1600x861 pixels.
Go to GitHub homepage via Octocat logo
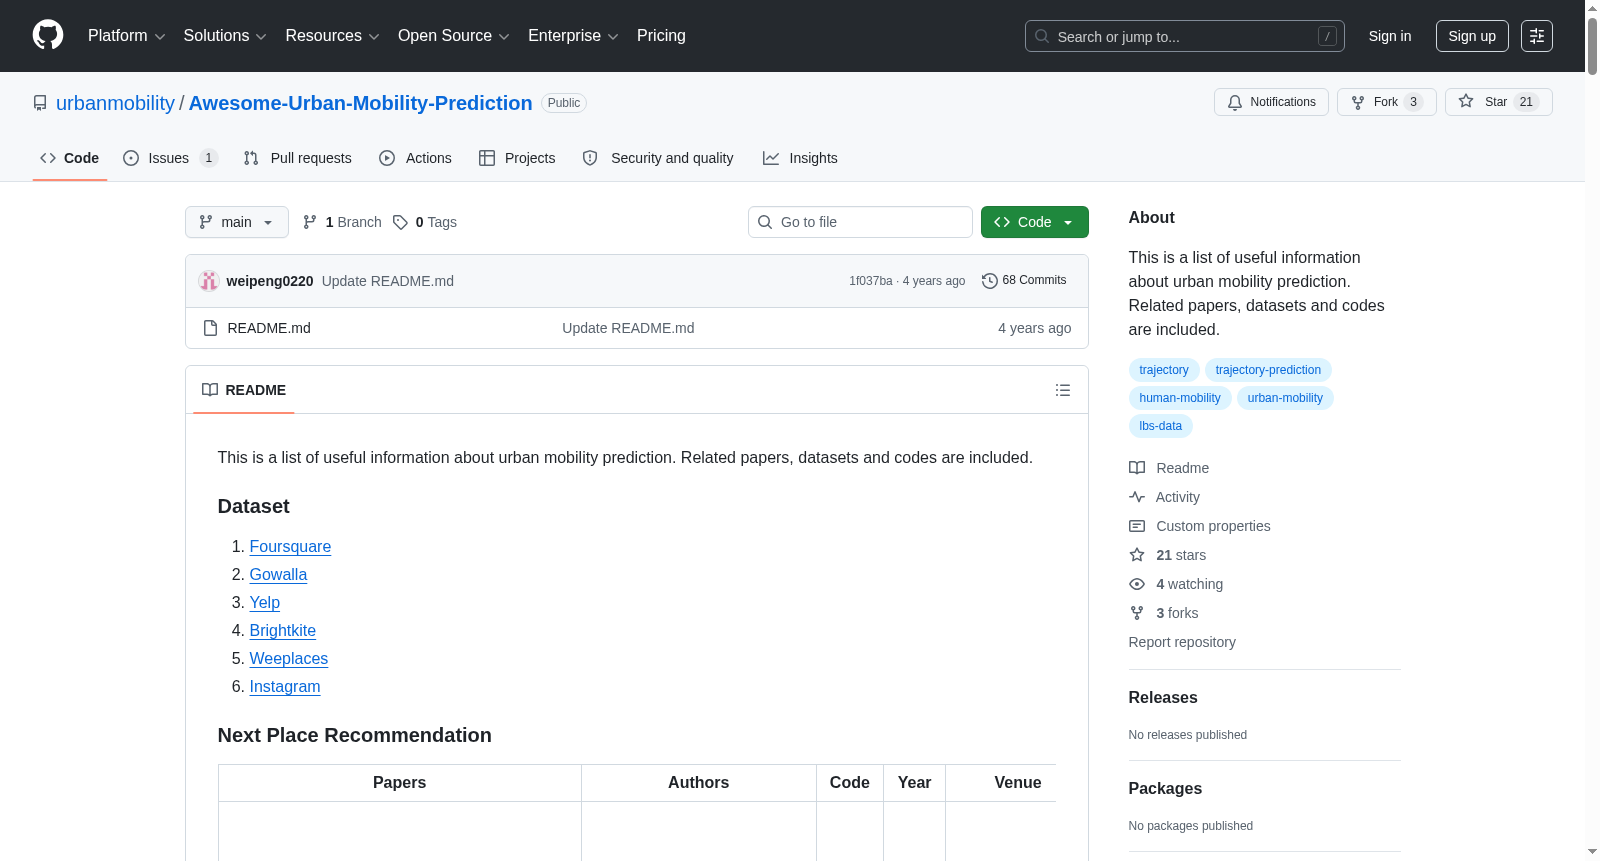pos(48,35)
